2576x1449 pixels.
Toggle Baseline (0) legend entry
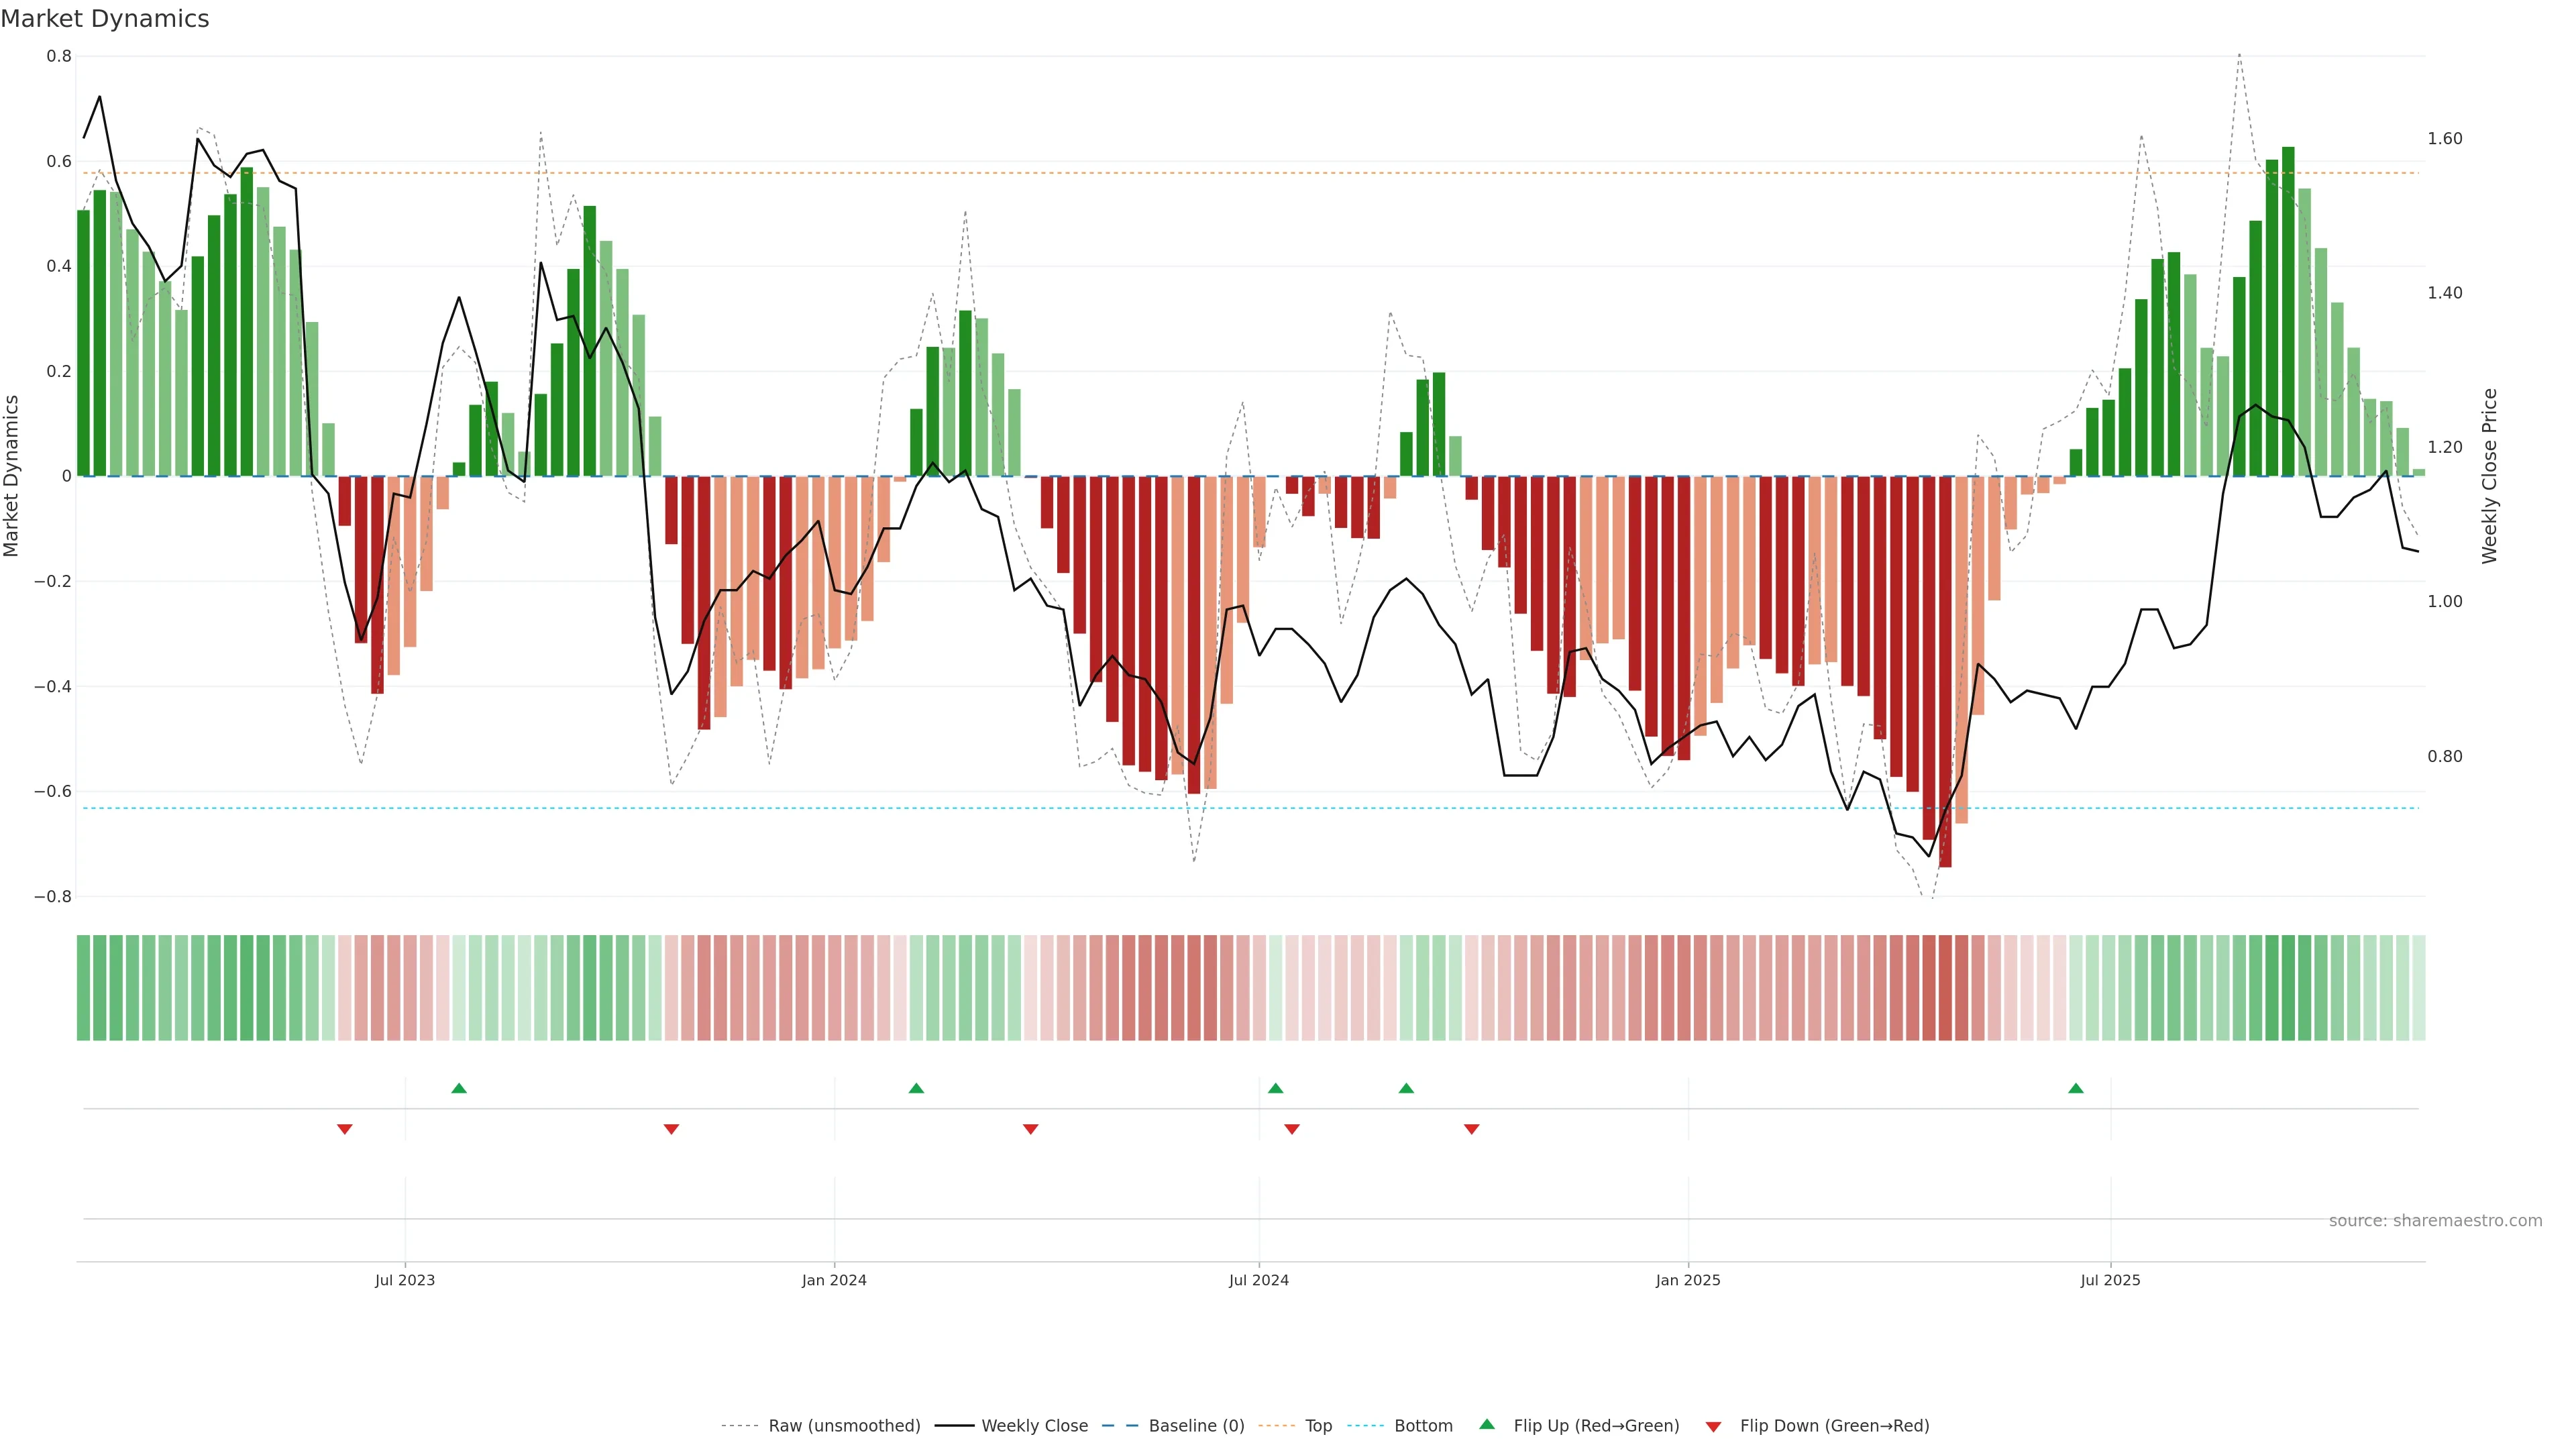1196,1426
